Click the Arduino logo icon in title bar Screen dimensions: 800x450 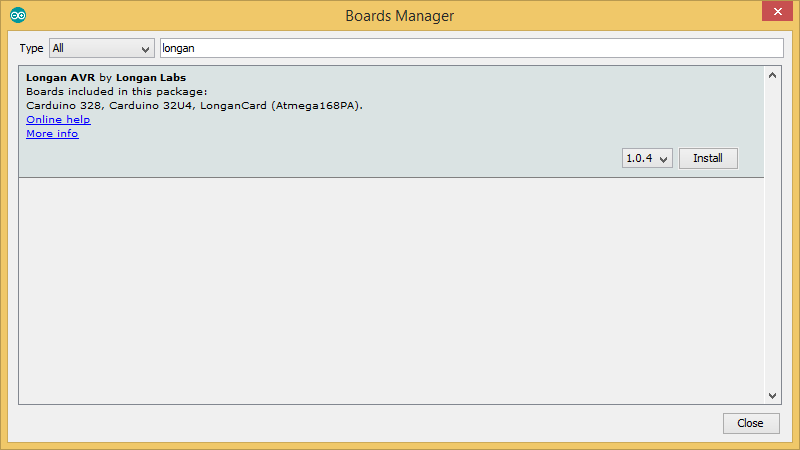click(18, 15)
